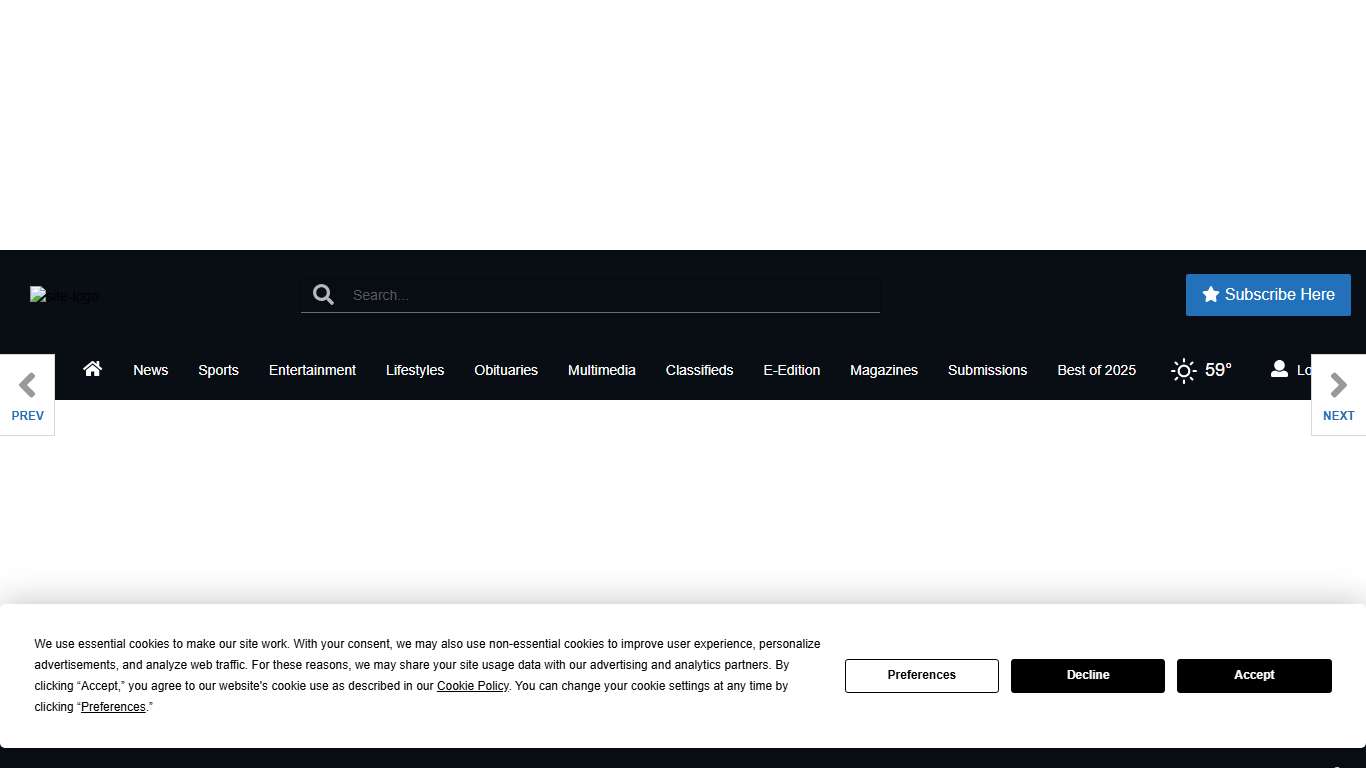The image size is (1366, 768).
Task: Expand the Lifestyles menu
Action: point(415,370)
